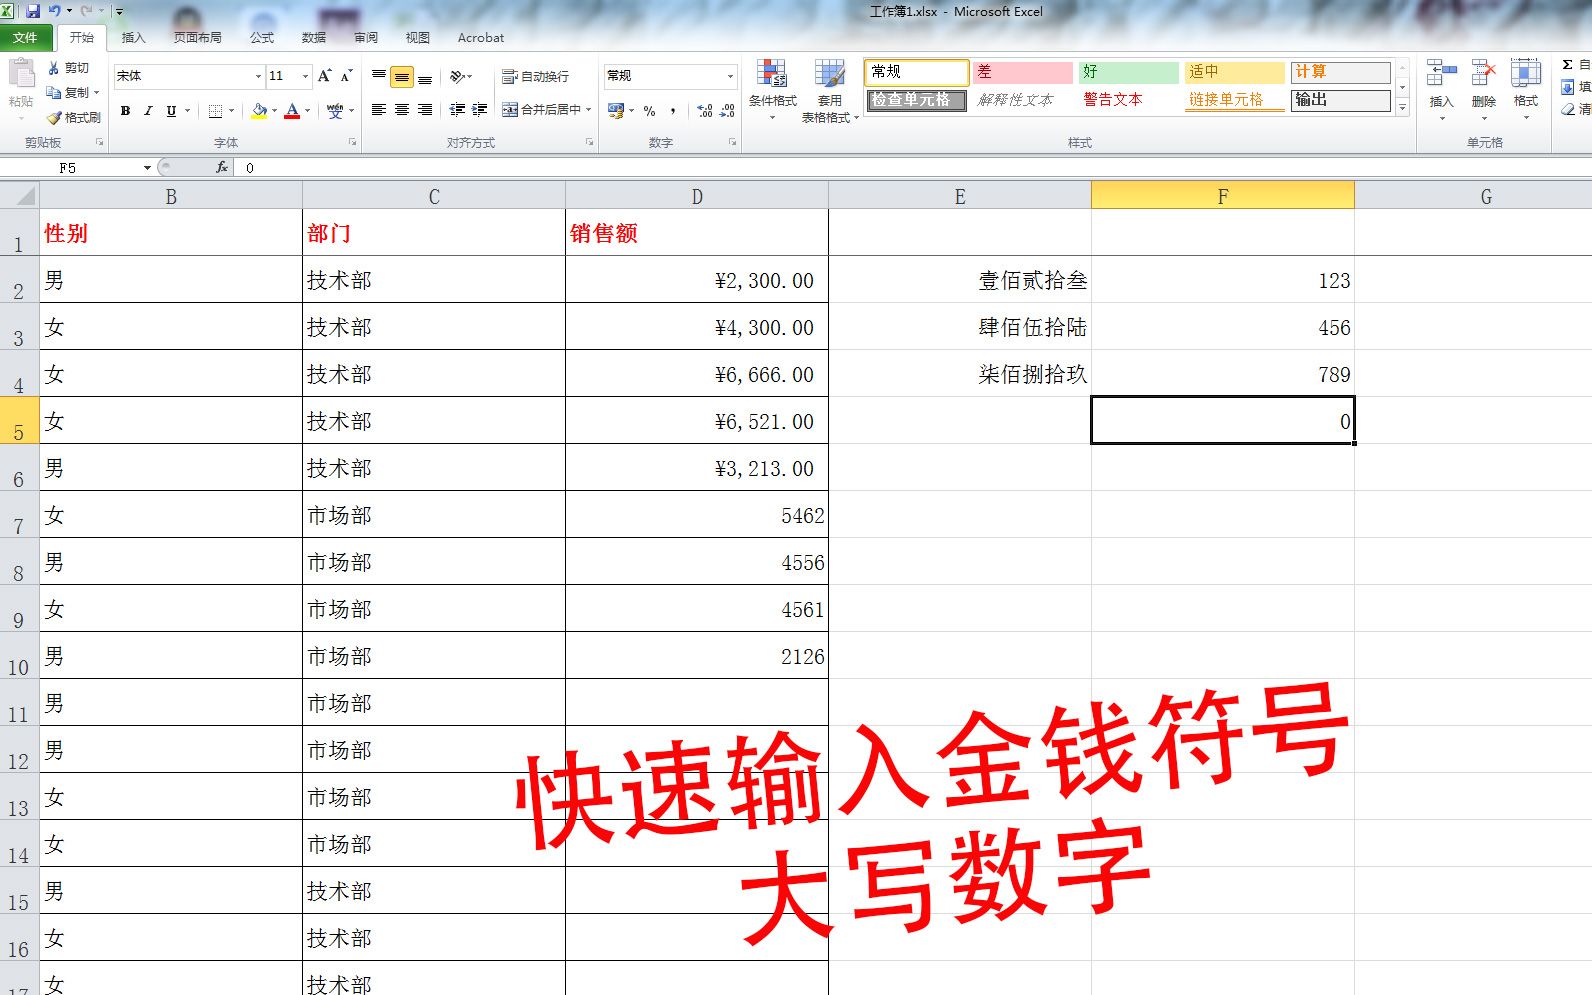The width and height of the screenshot is (1592, 995).
Task: Switch to the Acrobat tab
Action: pyautogui.click(x=481, y=38)
